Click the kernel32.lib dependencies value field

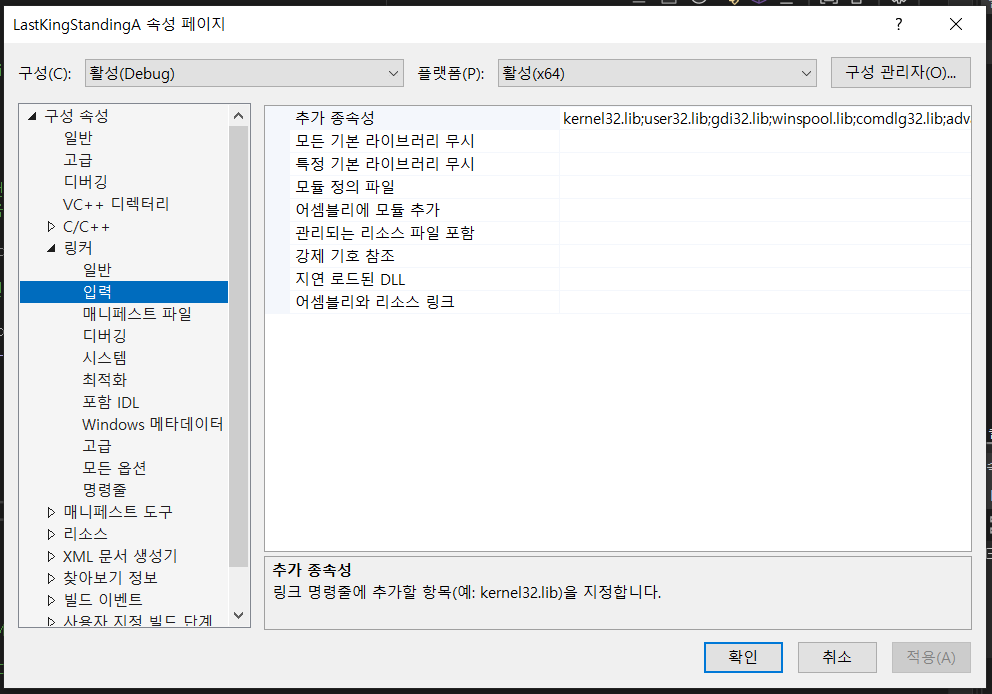(765, 118)
